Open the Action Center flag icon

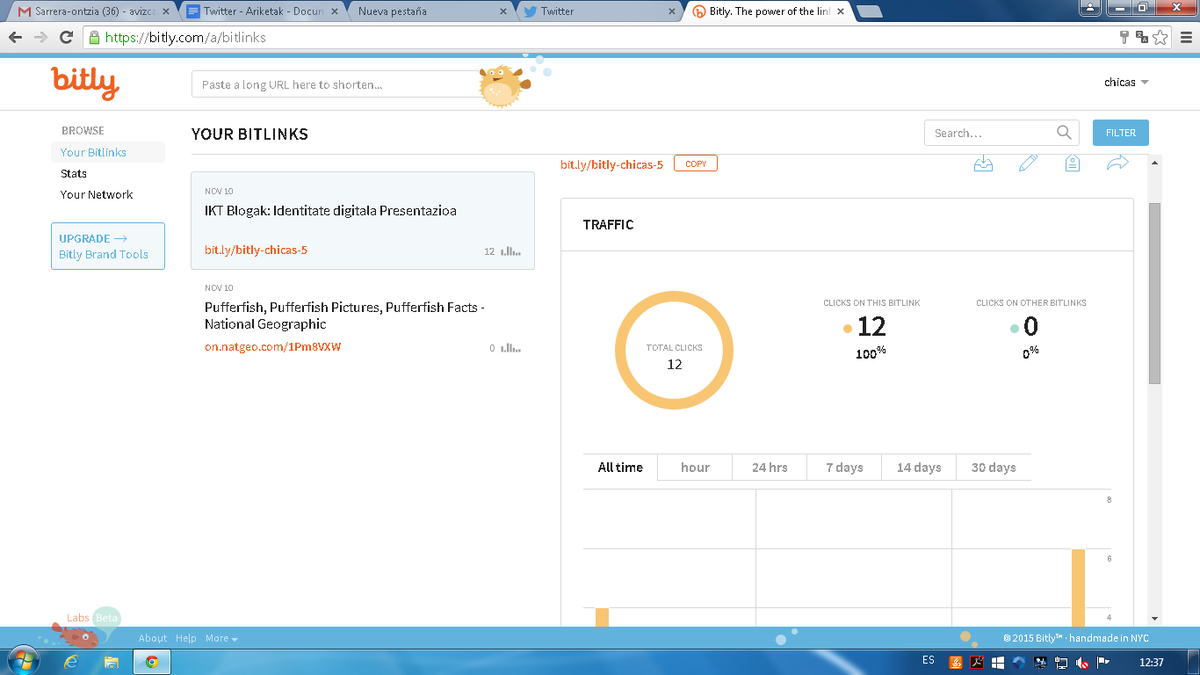point(1102,661)
